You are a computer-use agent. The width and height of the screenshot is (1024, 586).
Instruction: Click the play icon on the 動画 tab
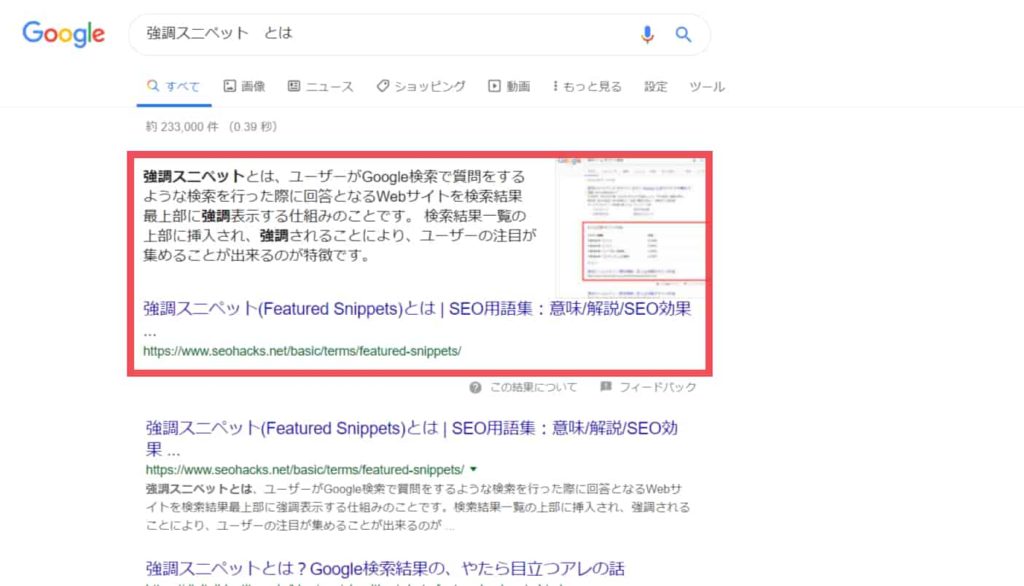(493, 86)
